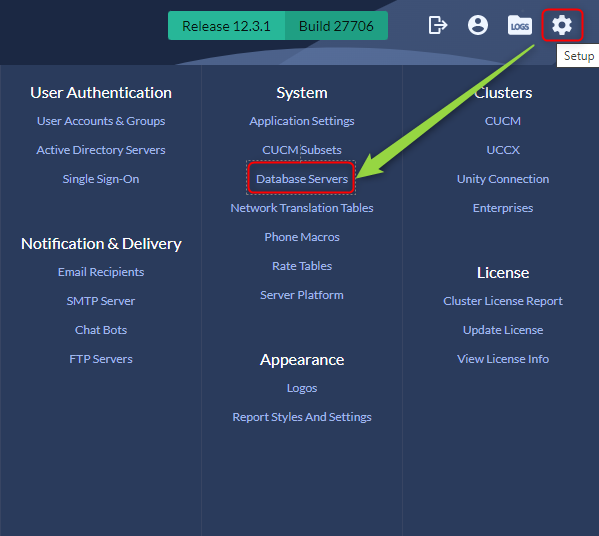Select Phone Macros
This screenshot has height=536, width=599.
pyautogui.click(x=302, y=237)
